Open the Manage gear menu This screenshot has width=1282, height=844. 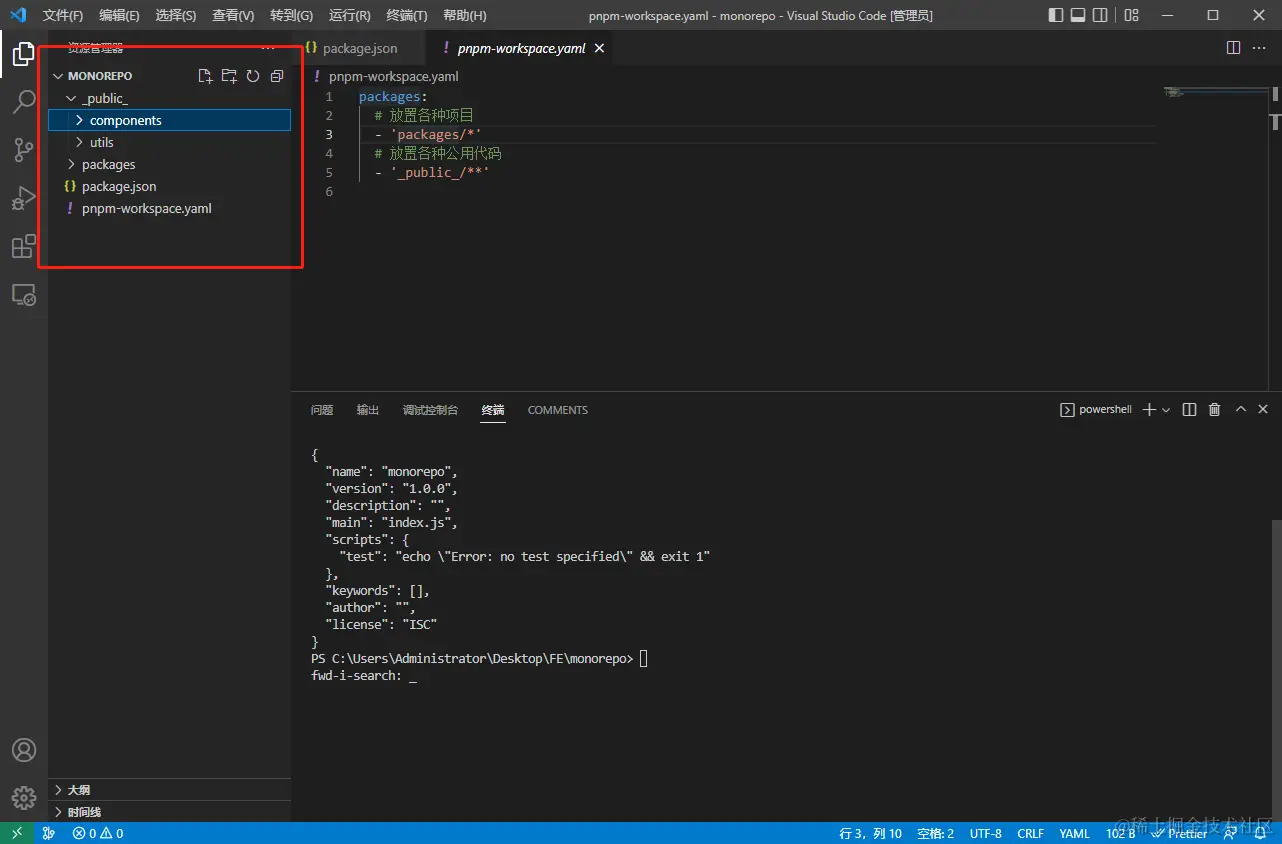coord(24,797)
